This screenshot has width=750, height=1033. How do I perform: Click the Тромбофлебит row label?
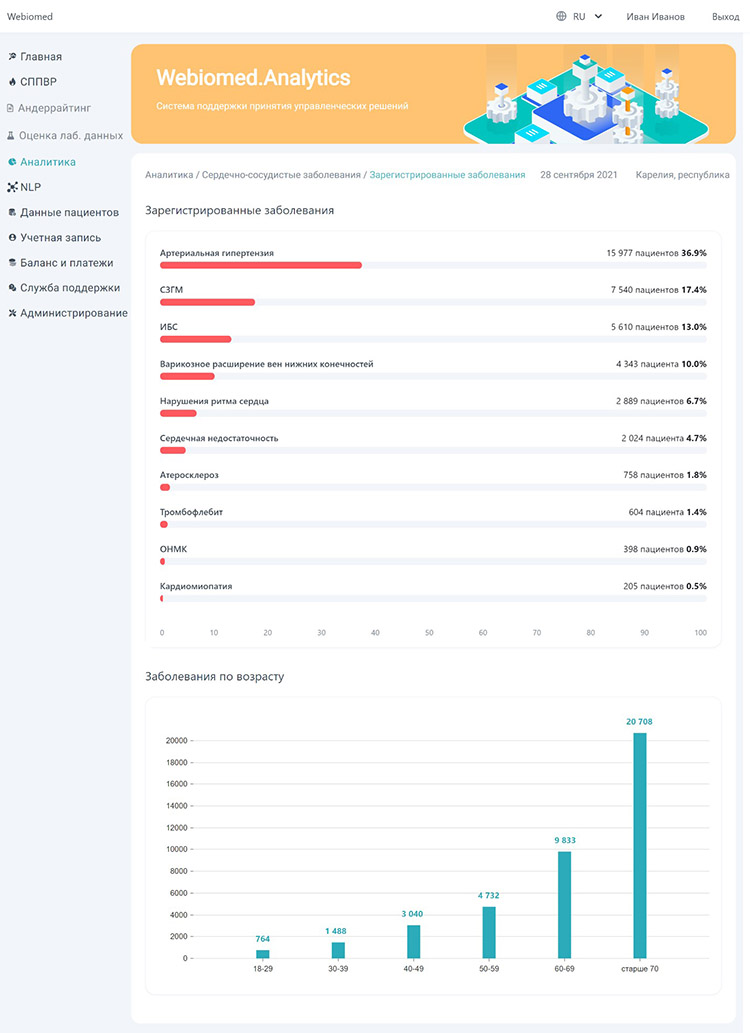(191, 512)
